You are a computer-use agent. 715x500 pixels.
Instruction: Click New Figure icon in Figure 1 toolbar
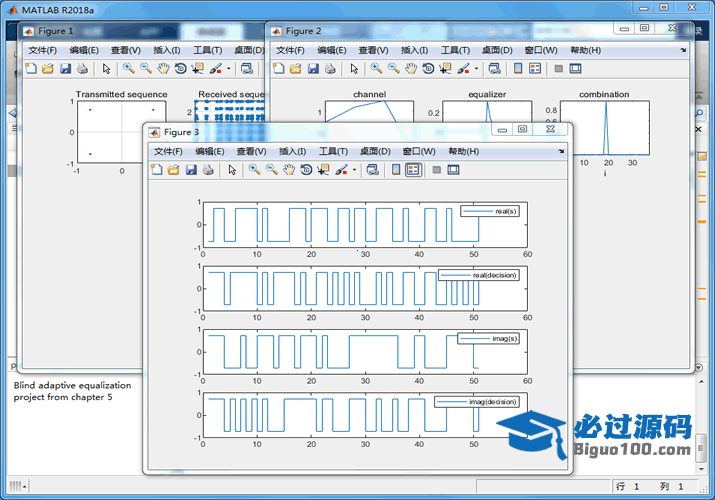point(31,69)
